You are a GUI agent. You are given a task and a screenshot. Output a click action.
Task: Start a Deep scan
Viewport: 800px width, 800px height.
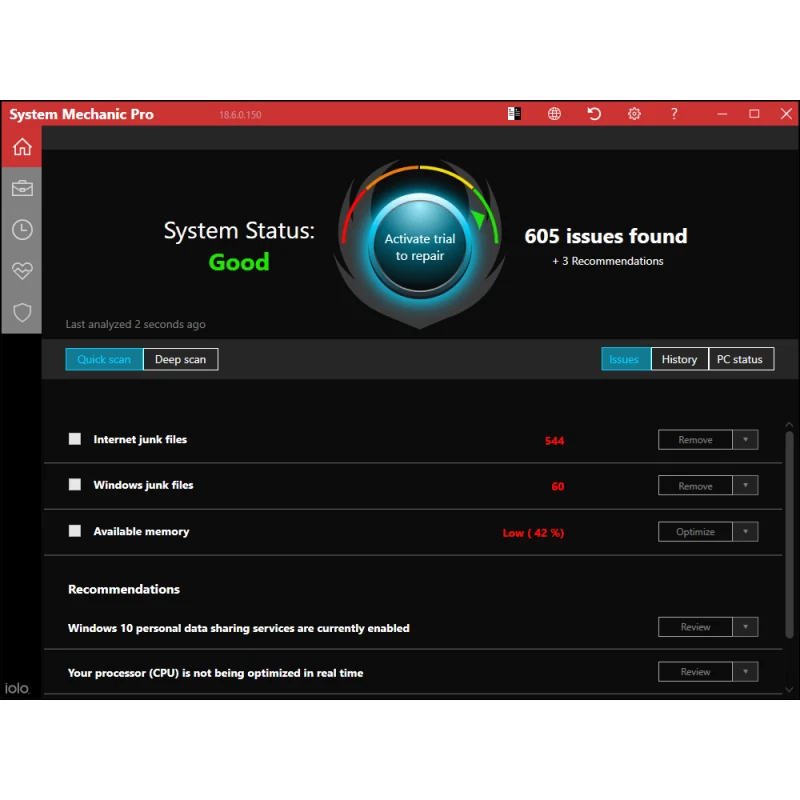click(x=180, y=358)
